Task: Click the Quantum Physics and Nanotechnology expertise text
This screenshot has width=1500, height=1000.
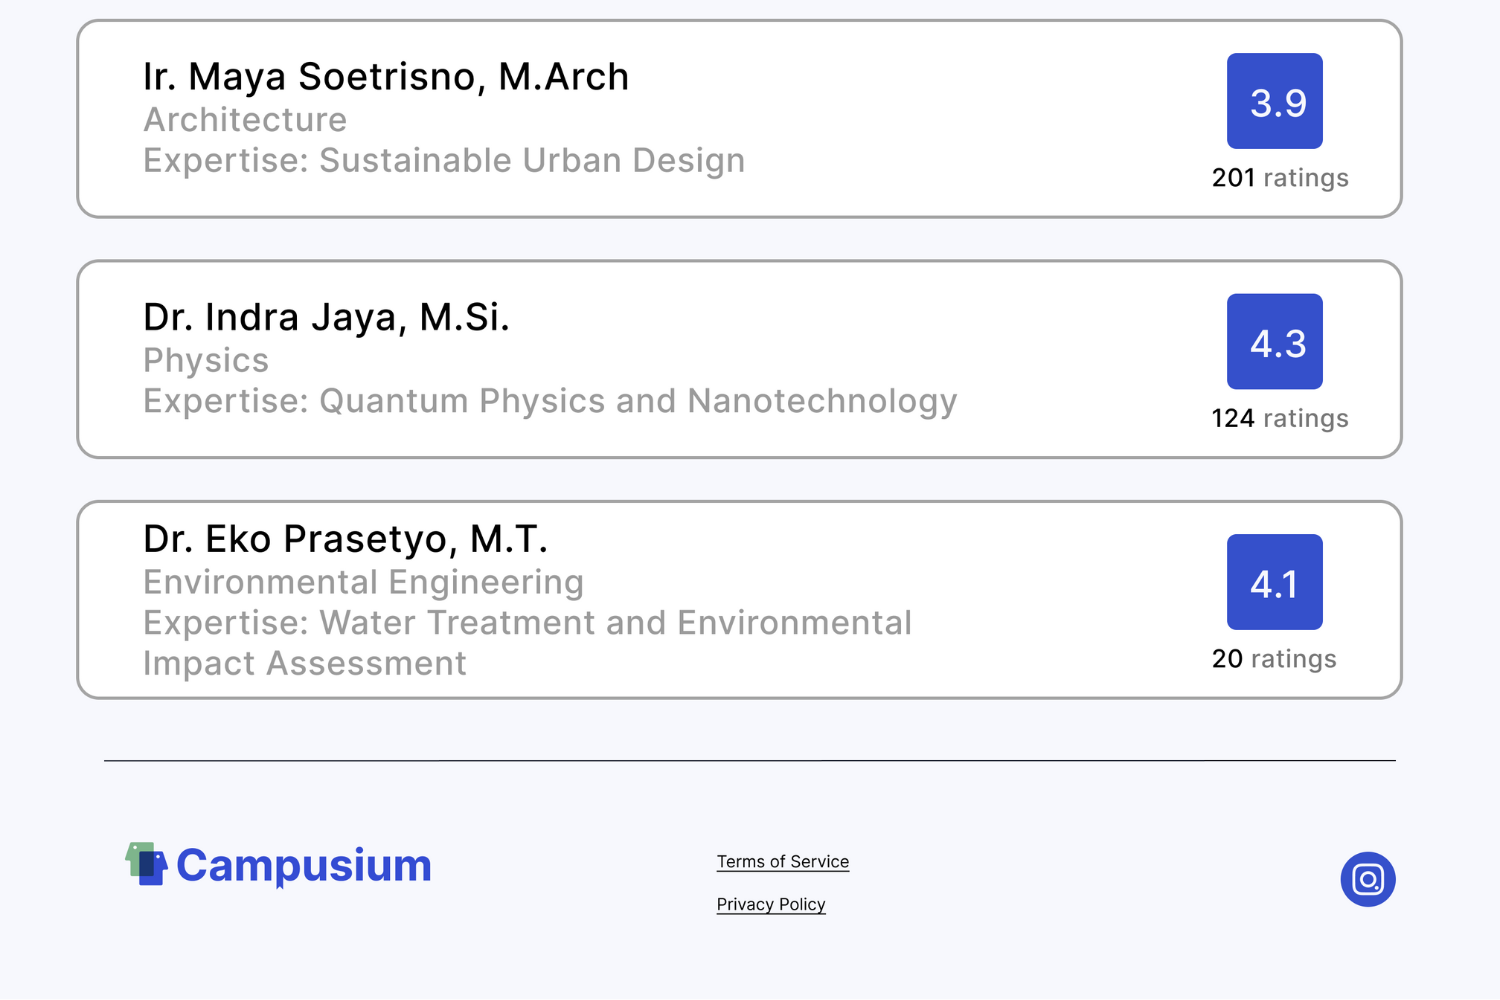Action: click(638, 401)
